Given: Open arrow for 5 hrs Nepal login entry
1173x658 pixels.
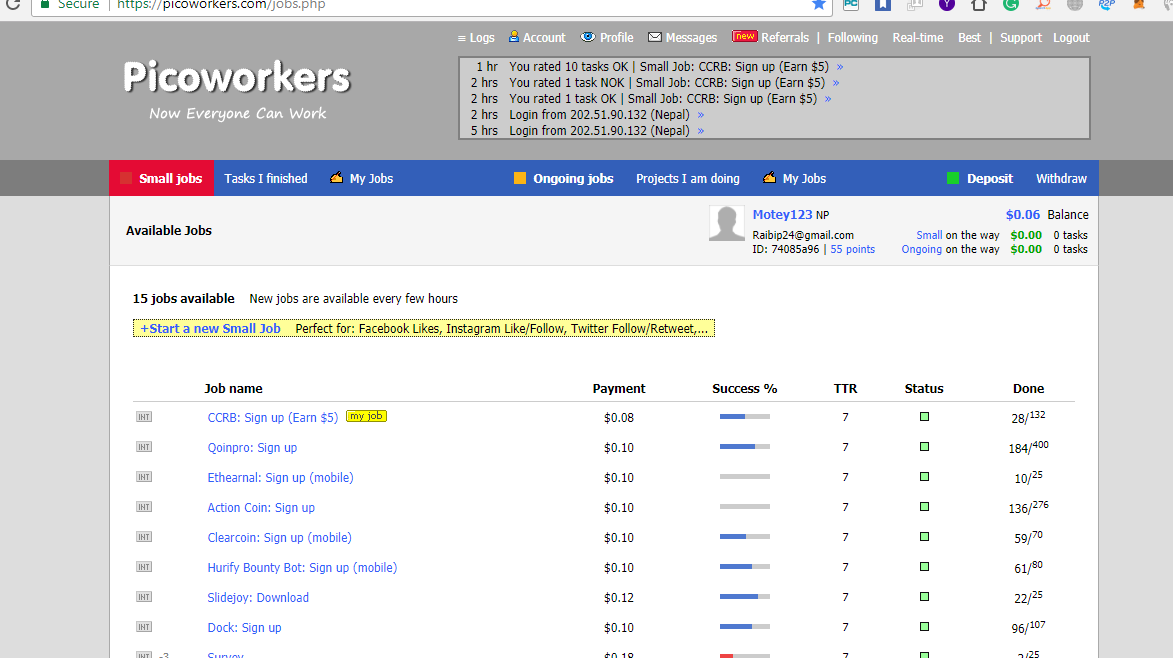Looking at the screenshot, I should click(700, 131).
